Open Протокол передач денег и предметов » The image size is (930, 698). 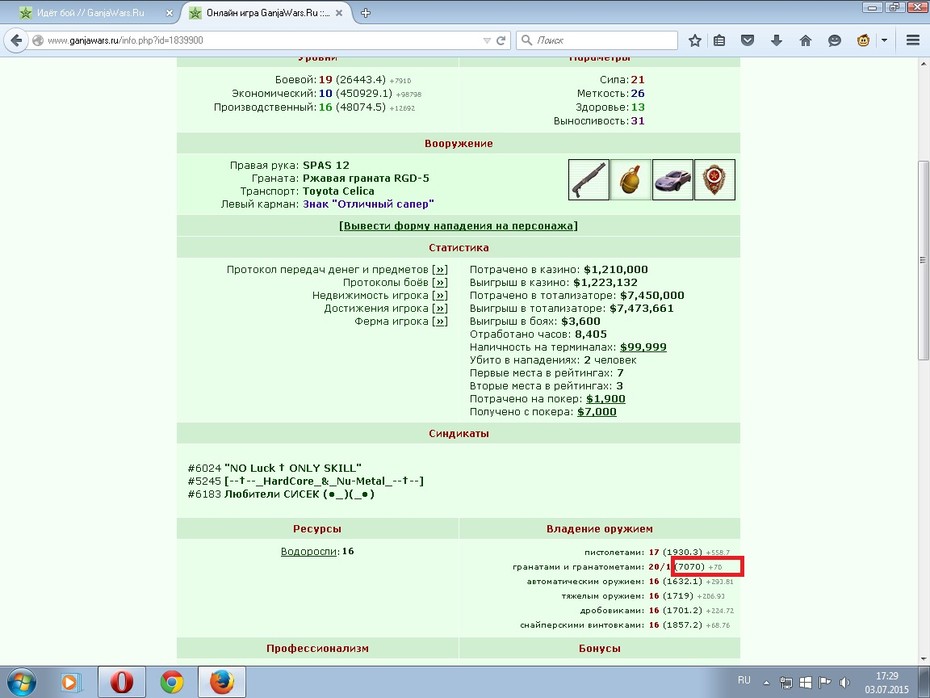tap(439, 270)
